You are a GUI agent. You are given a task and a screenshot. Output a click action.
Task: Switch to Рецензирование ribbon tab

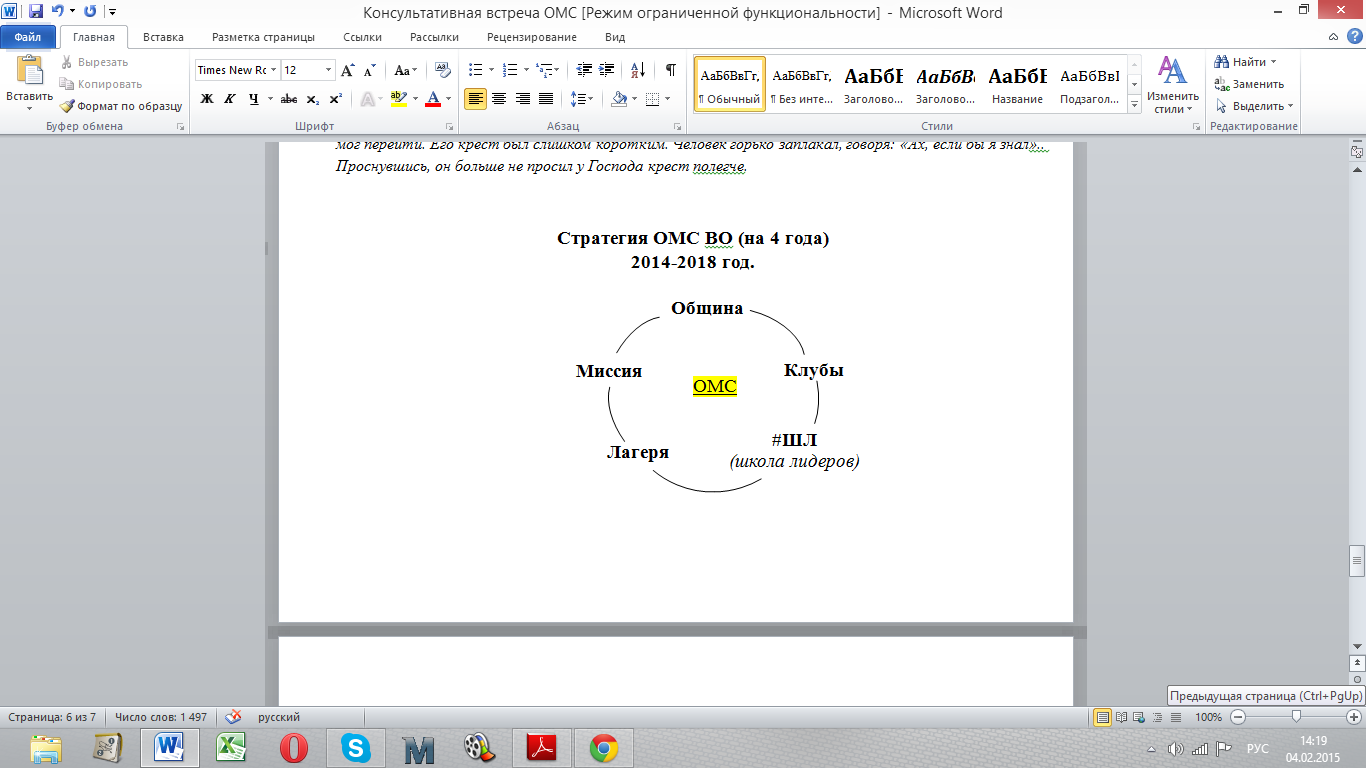pyautogui.click(x=531, y=37)
